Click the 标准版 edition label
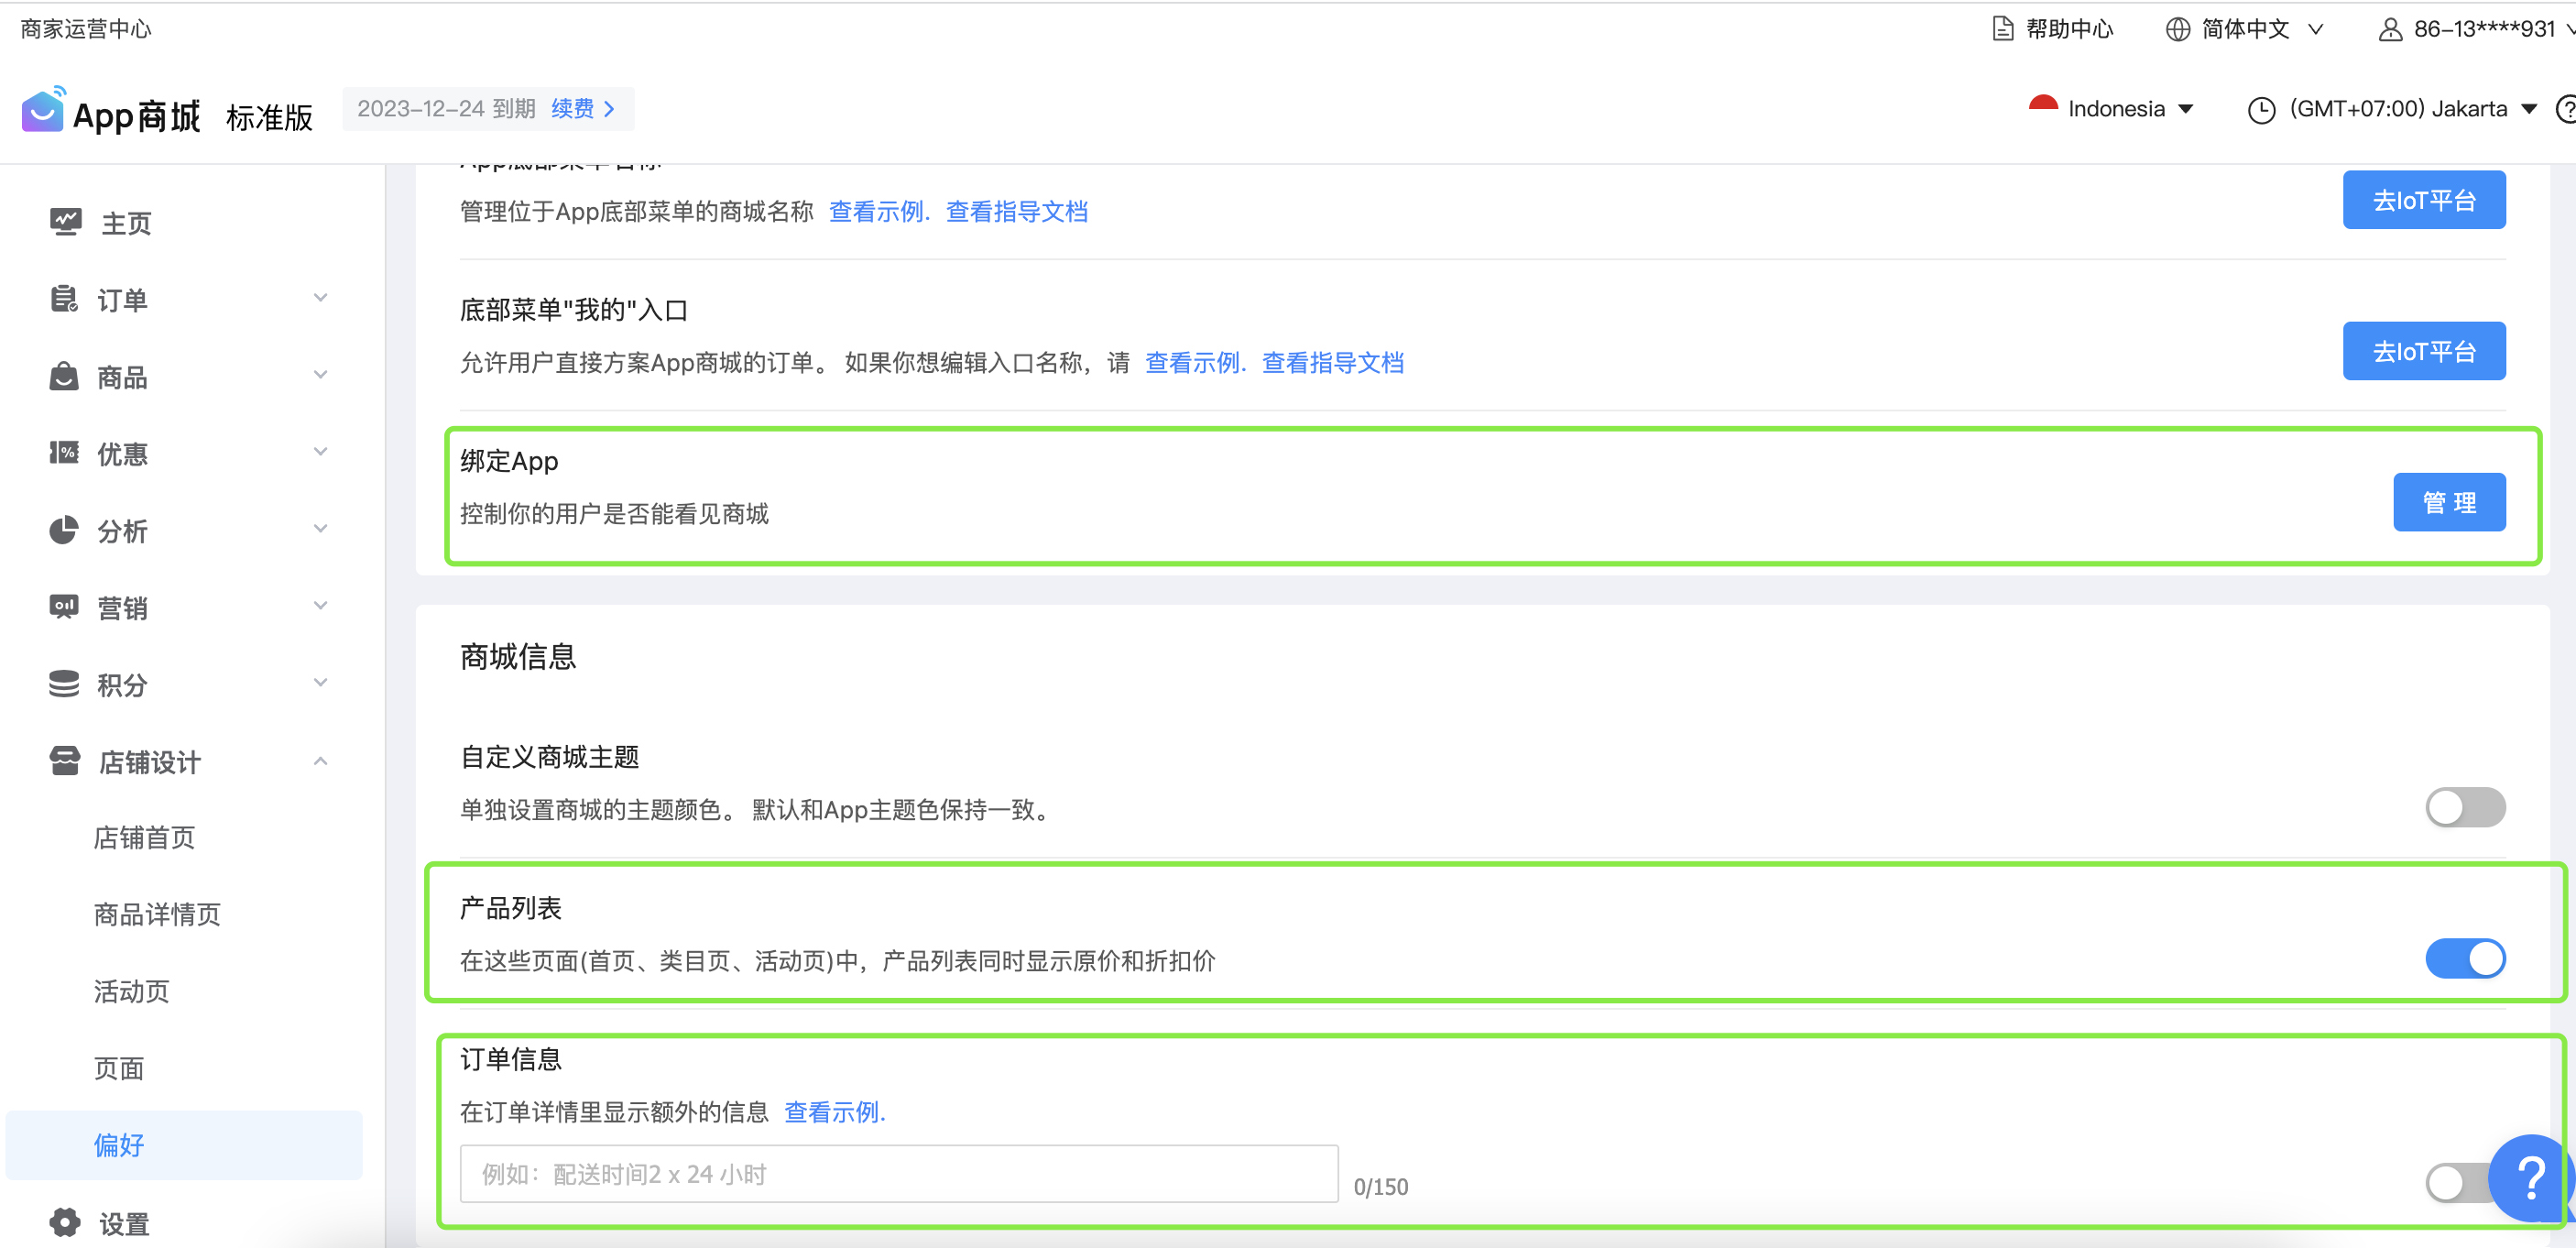This screenshot has height=1248, width=2576. 270,117
